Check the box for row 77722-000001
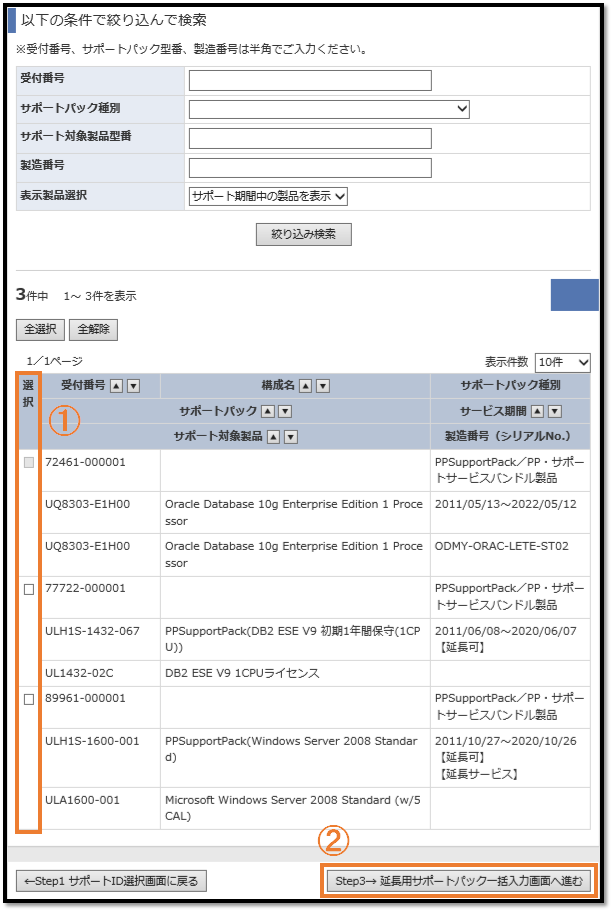The height and width of the screenshot is (912, 613). 29,589
